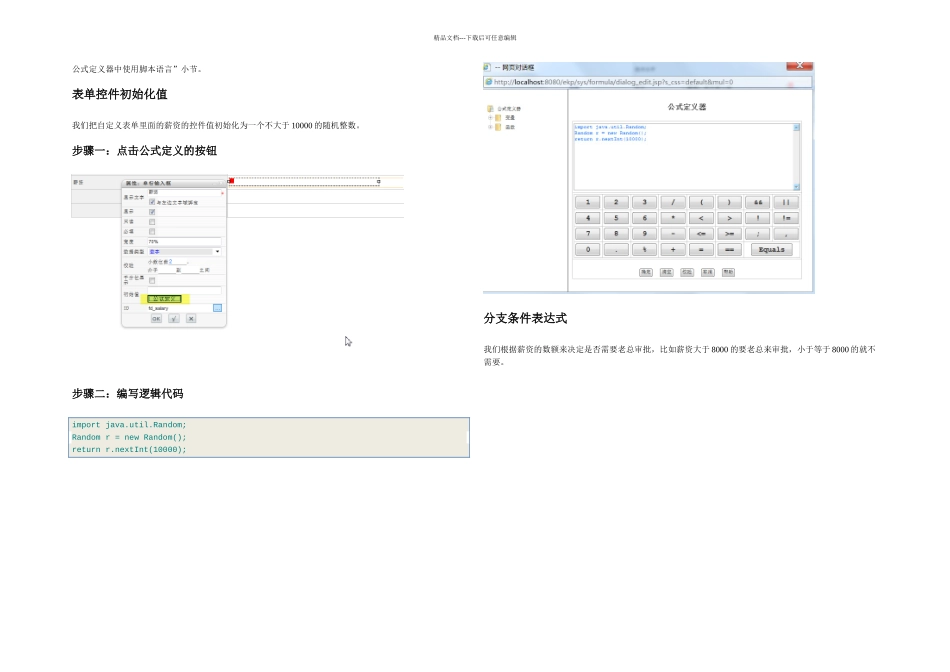This screenshot has width=950, height=672.
Task: Click the IE icon in the localhost address bar
Action: (488, 82)
